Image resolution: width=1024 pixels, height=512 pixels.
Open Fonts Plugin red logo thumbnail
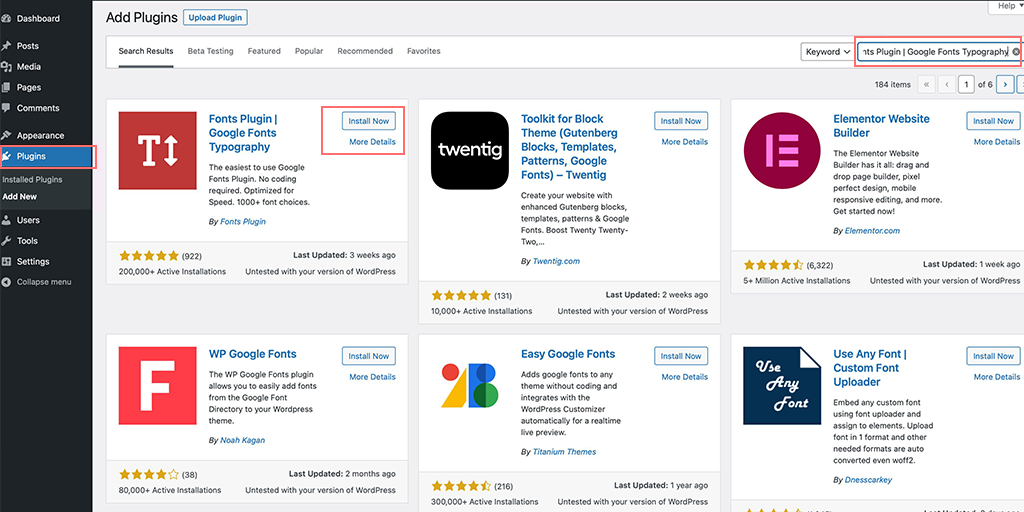(157, 151)
